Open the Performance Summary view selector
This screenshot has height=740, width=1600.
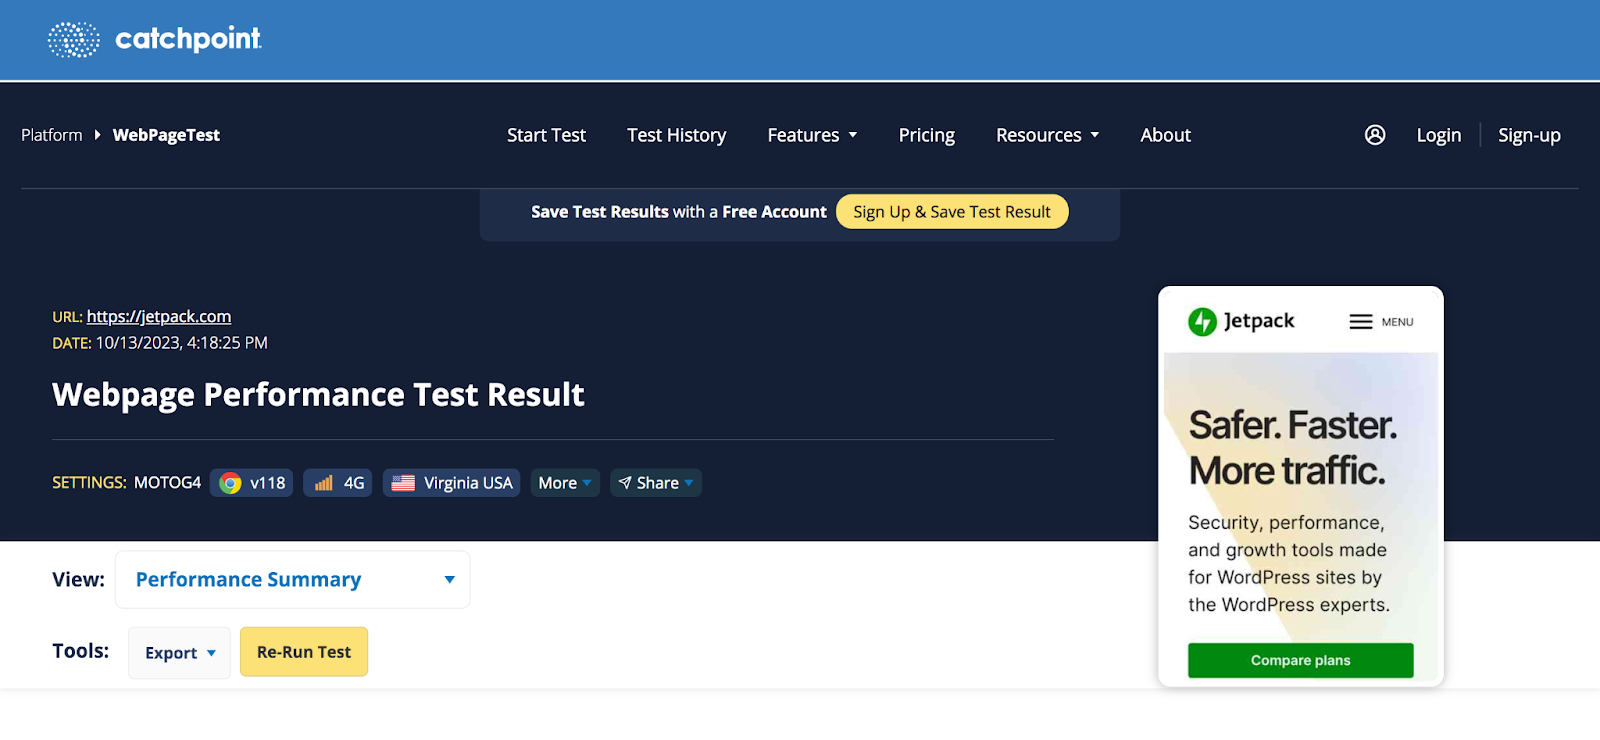pyautogui.click(x=293, y=580)
